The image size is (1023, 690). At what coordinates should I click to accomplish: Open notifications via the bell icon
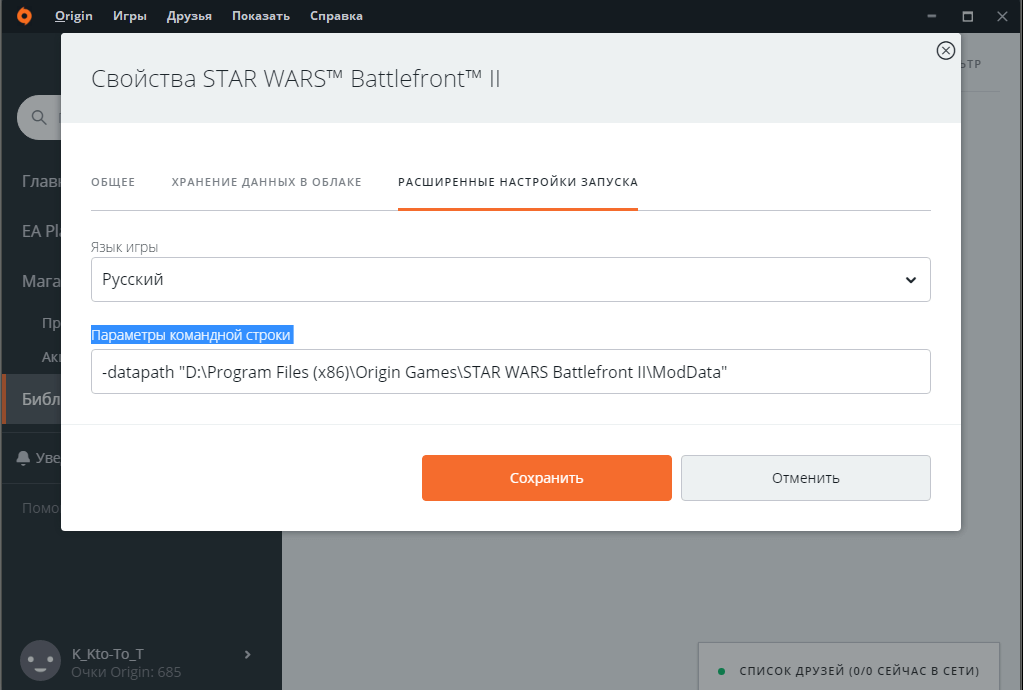[x=23, y=457]
